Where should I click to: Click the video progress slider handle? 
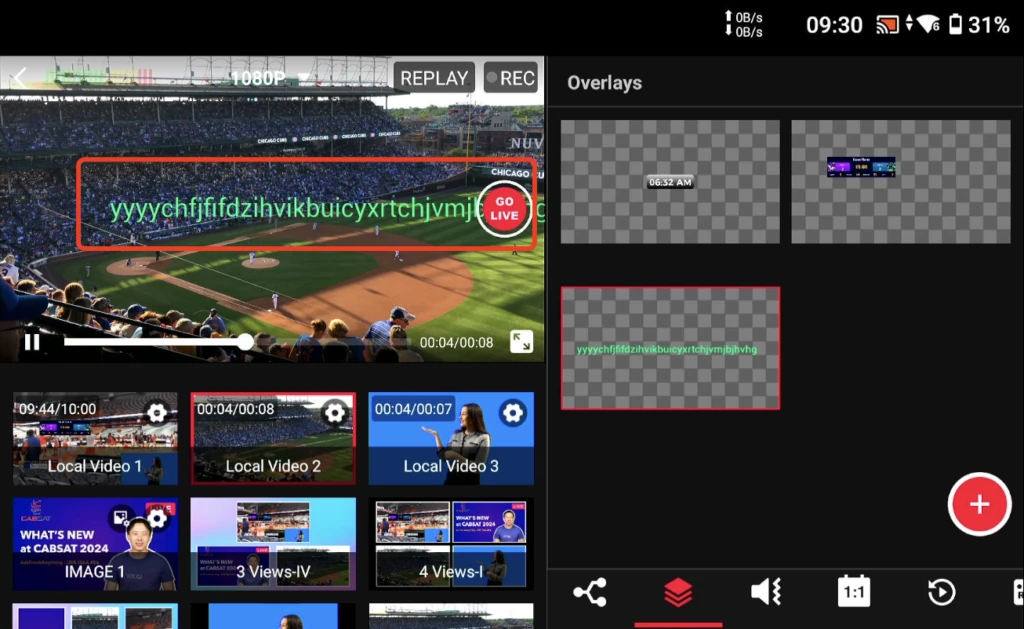click(245, 342)
